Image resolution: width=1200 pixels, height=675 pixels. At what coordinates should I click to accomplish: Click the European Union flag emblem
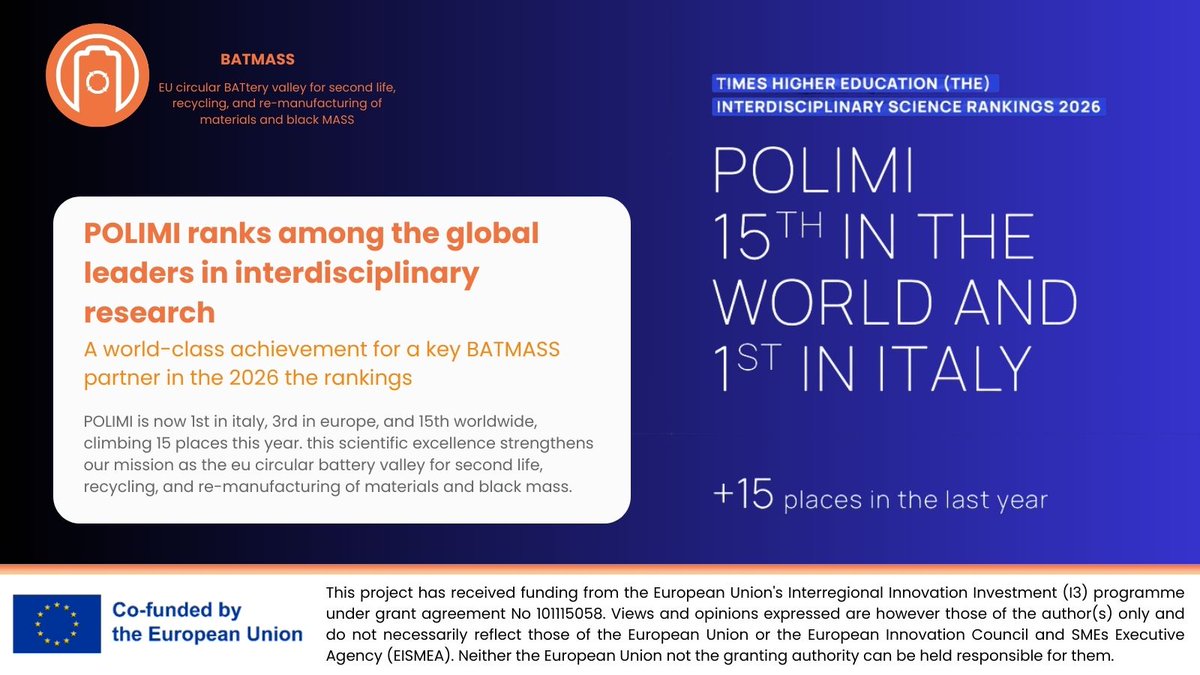click(x=57, y=623)
